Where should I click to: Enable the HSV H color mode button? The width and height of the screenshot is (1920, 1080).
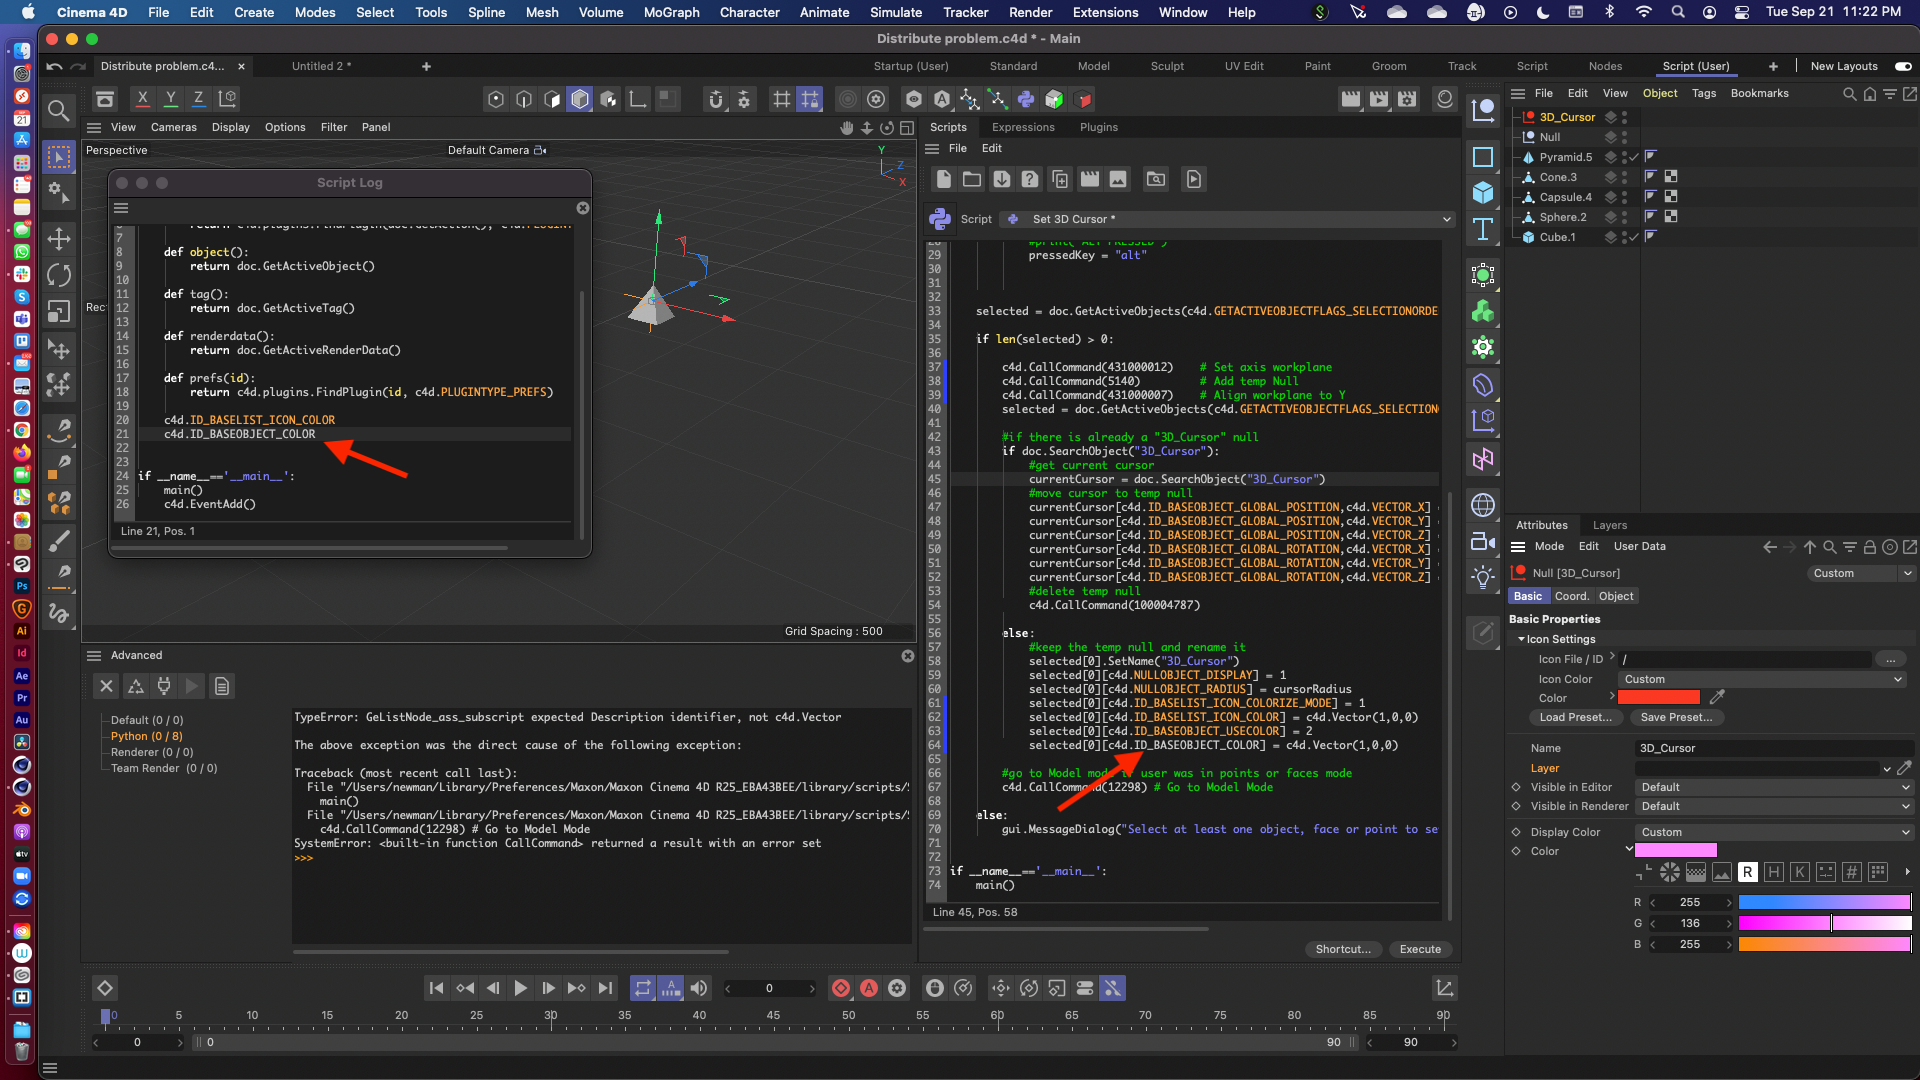coord(1774,872)
